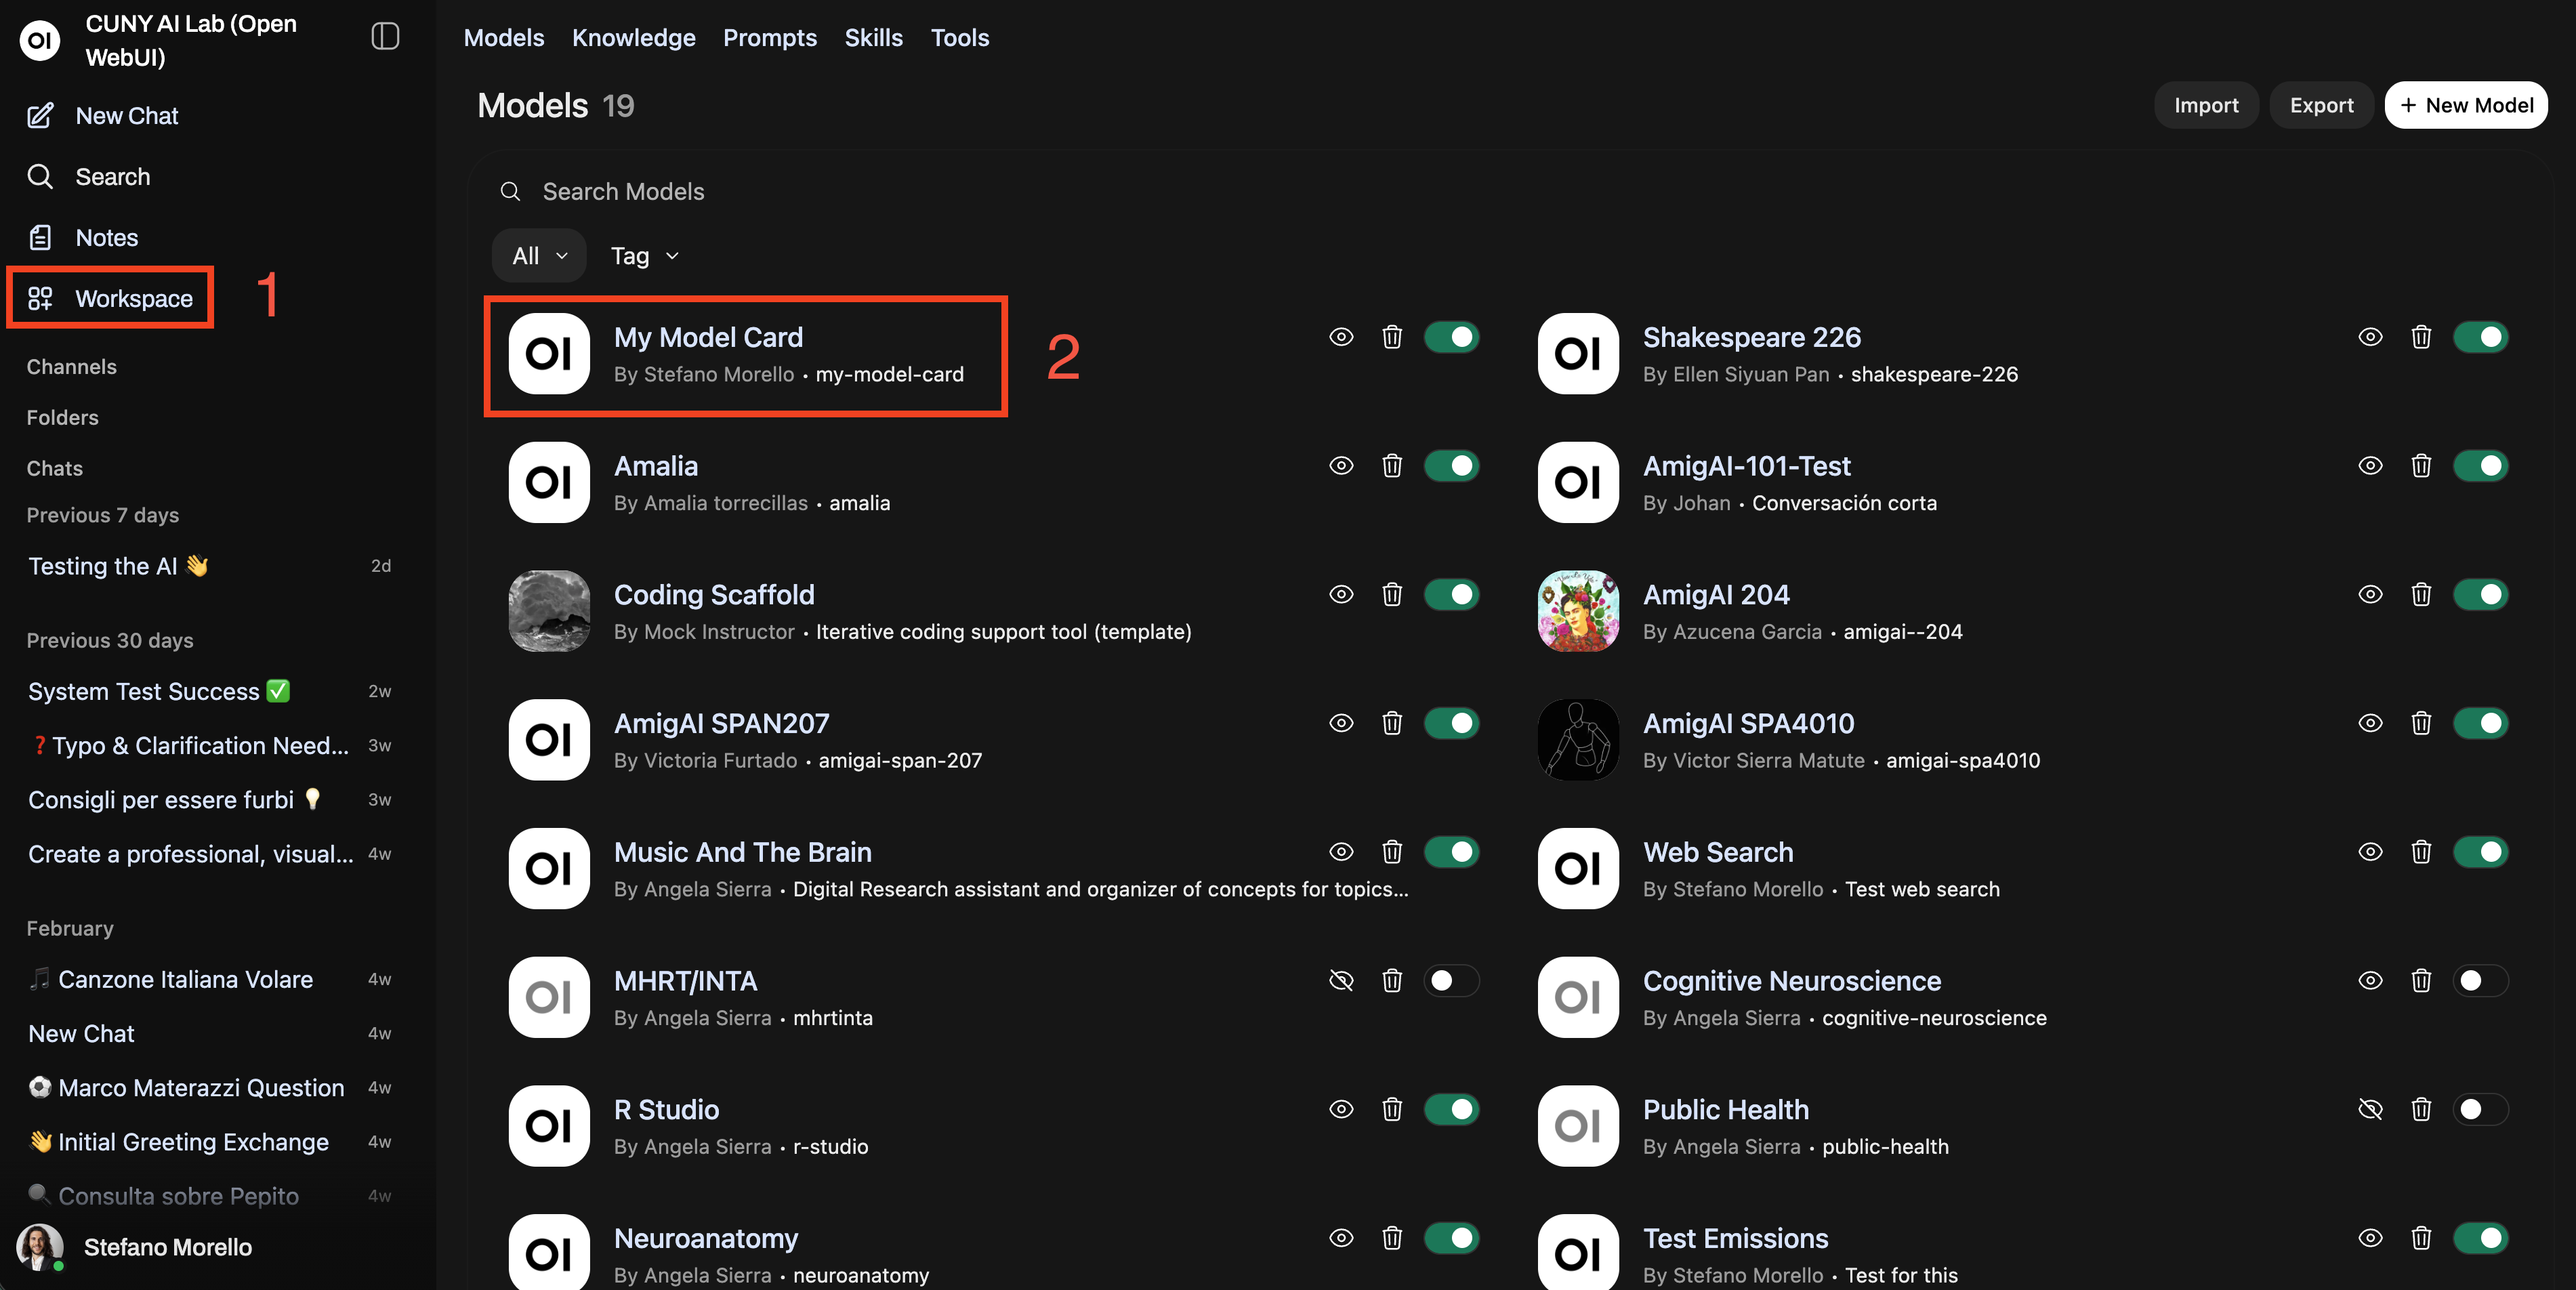Toggle visibility of the Public Health model
The image size is (2576, 1290).
[x=2370, y=1110]
